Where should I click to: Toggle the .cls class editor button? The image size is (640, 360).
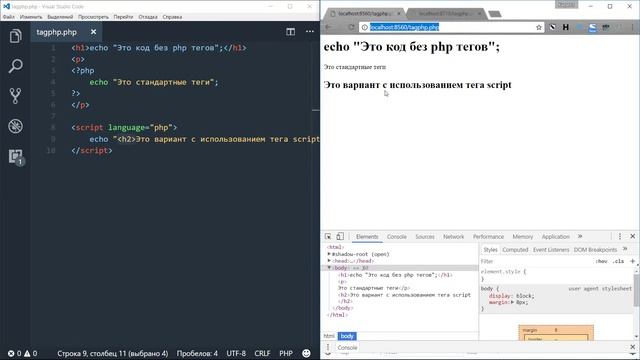click(618, 261)
